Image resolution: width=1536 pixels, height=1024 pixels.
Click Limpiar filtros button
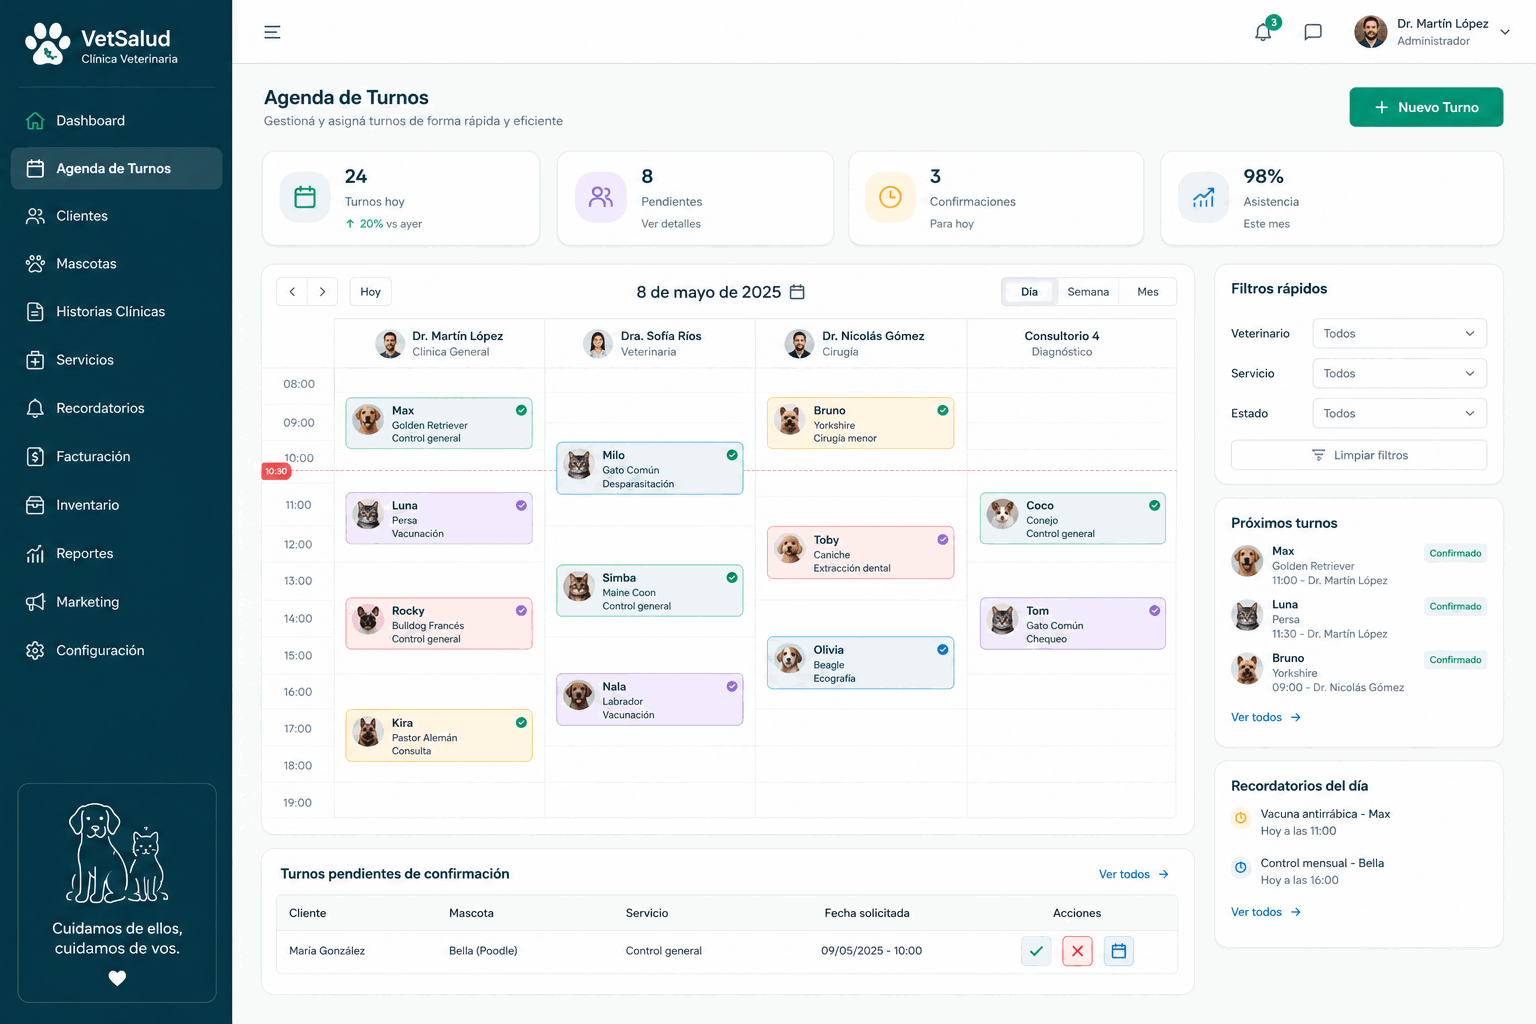tap(1359, 455)
